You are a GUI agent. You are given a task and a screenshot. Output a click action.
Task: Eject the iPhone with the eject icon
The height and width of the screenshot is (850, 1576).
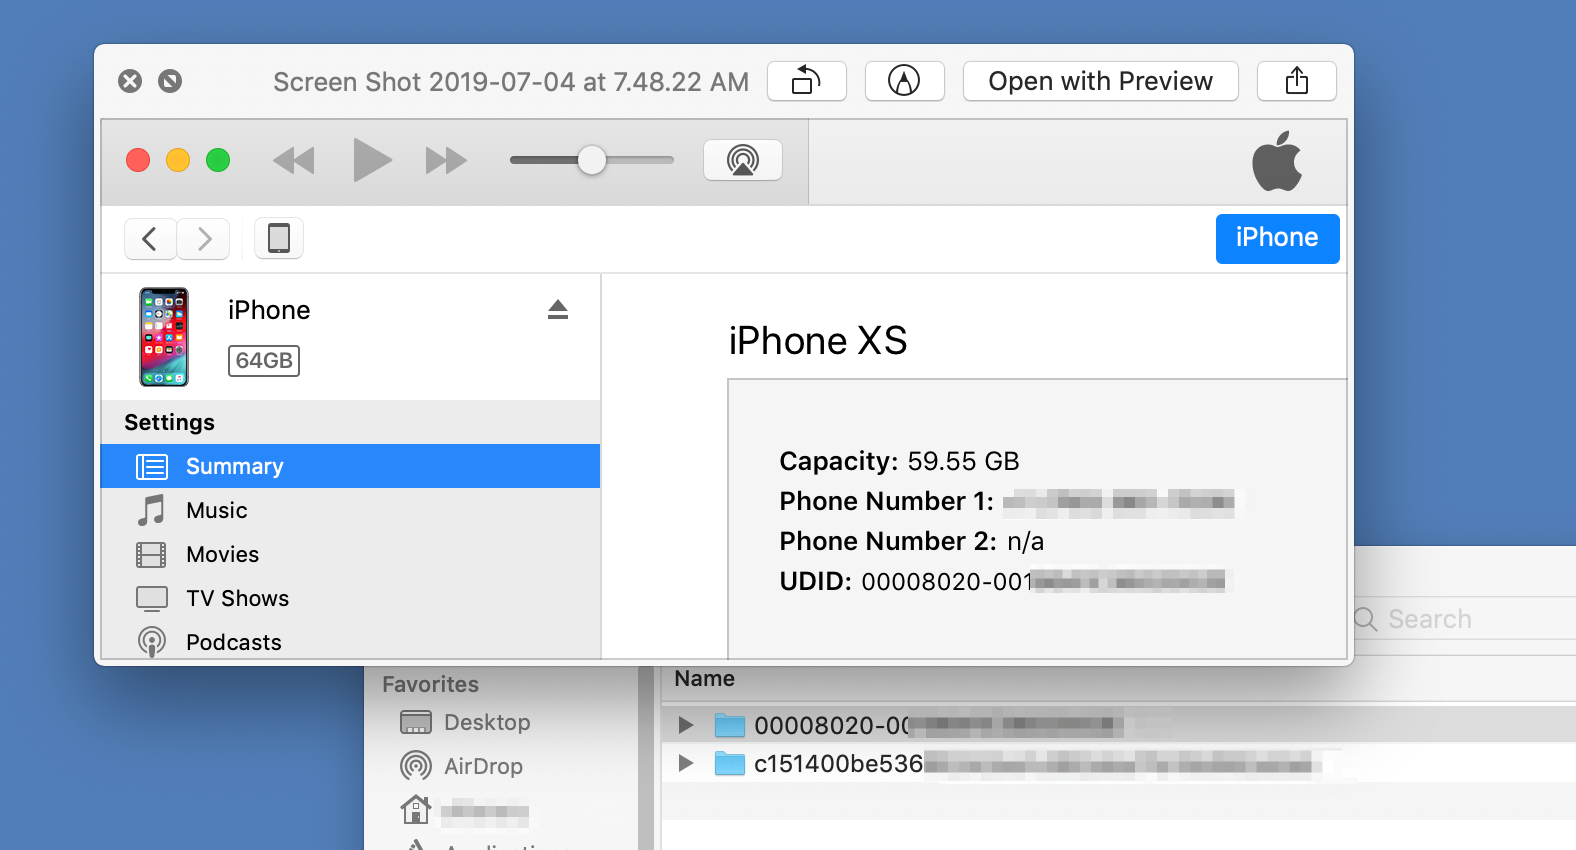558,310
